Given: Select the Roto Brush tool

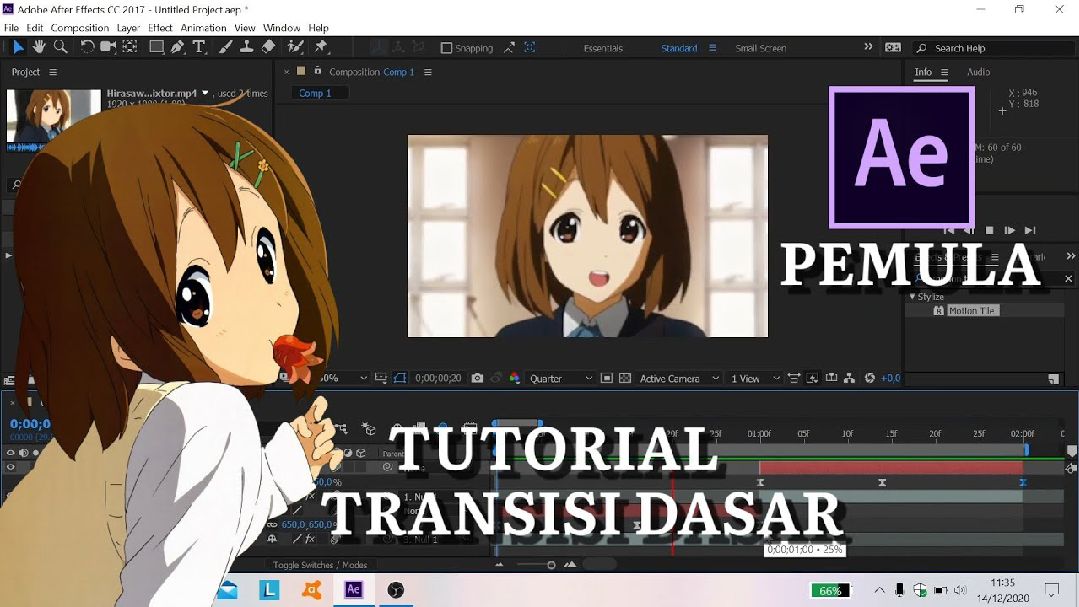Looking at the screenshot, I should [296, 47].
